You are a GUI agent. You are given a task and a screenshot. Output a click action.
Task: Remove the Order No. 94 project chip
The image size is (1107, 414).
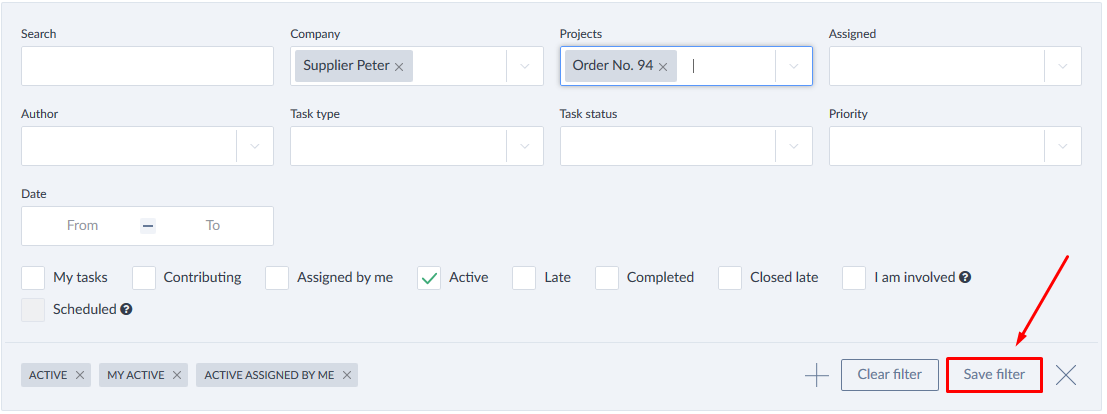663,67
